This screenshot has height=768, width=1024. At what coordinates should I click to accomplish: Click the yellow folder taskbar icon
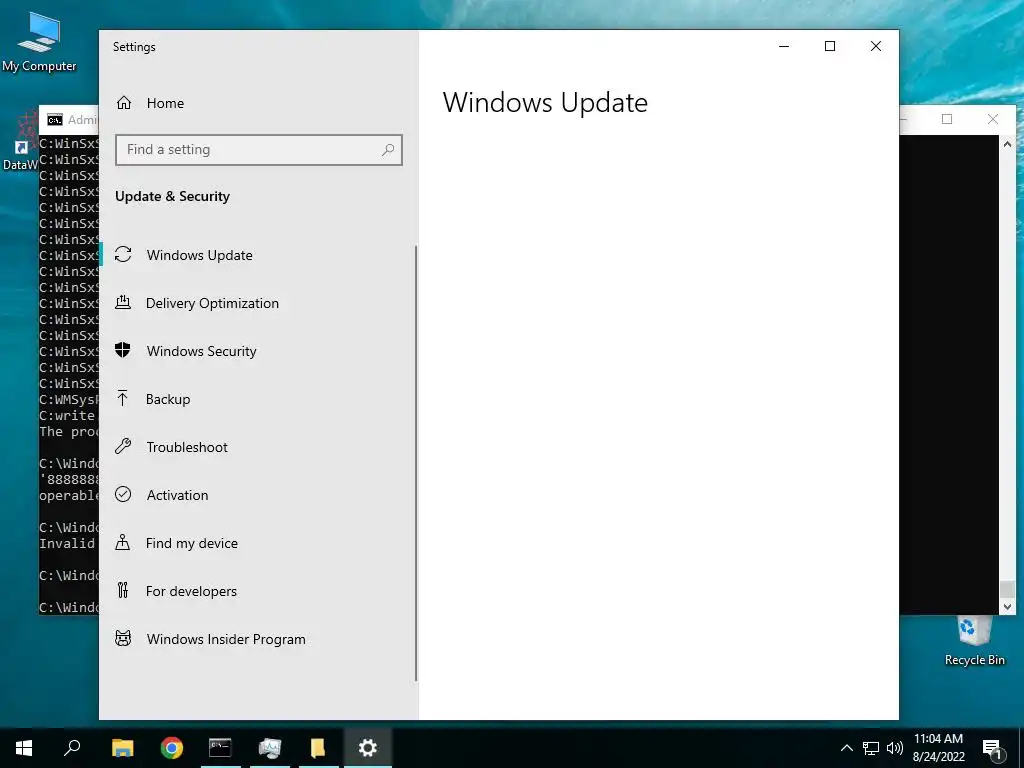[x=318, y=748]
